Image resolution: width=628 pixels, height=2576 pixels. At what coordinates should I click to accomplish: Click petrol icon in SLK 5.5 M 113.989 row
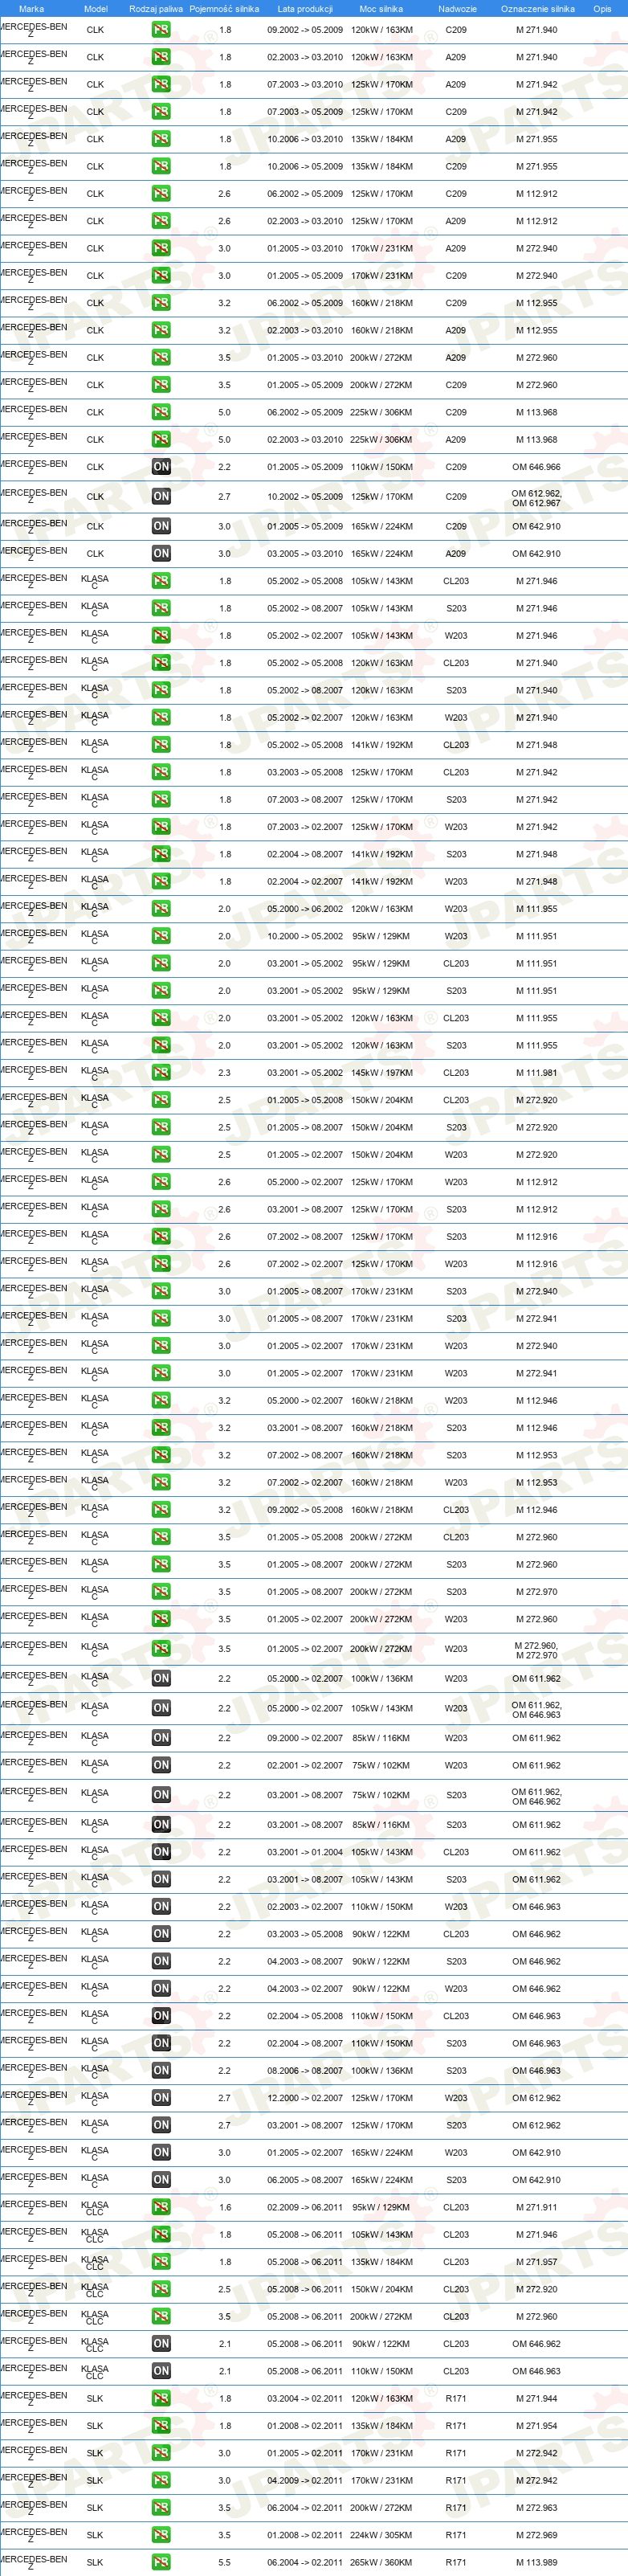pyautogui.click(x=161, y=2561)
